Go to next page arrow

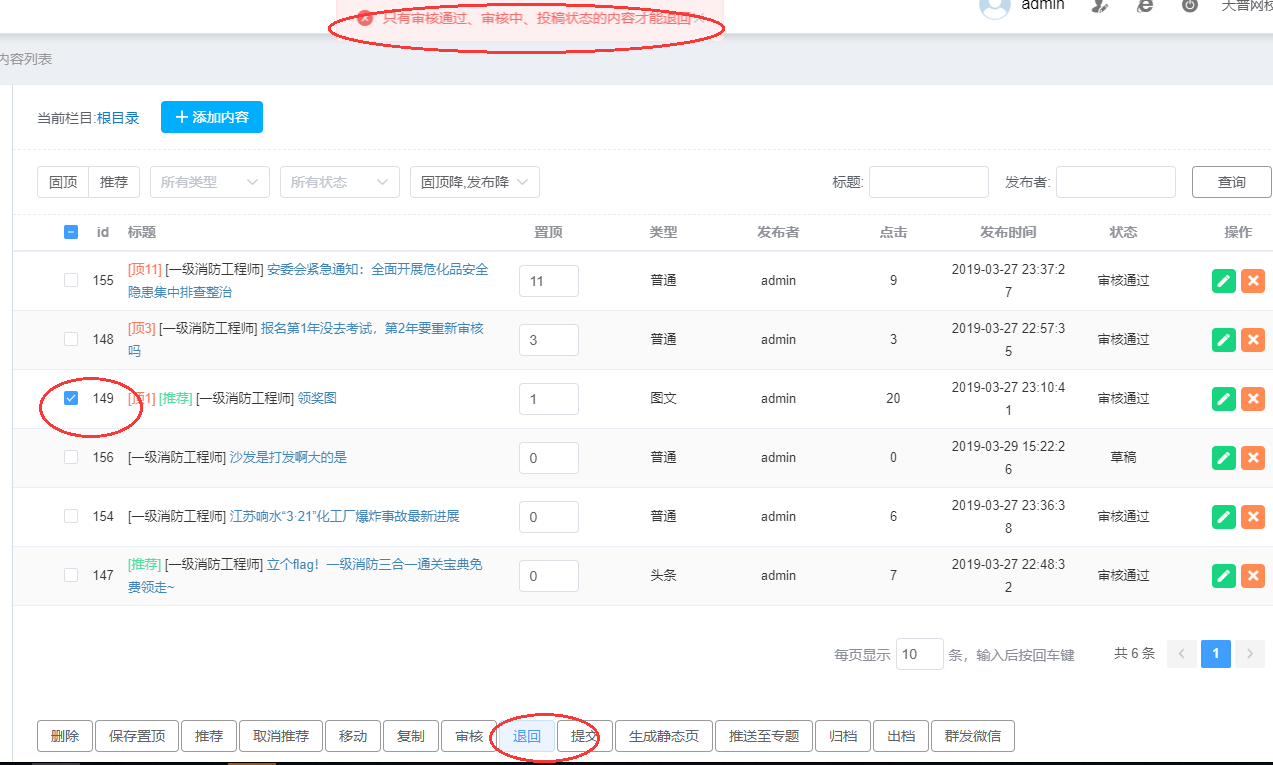pyautogui.click(x=1250, y=654)
